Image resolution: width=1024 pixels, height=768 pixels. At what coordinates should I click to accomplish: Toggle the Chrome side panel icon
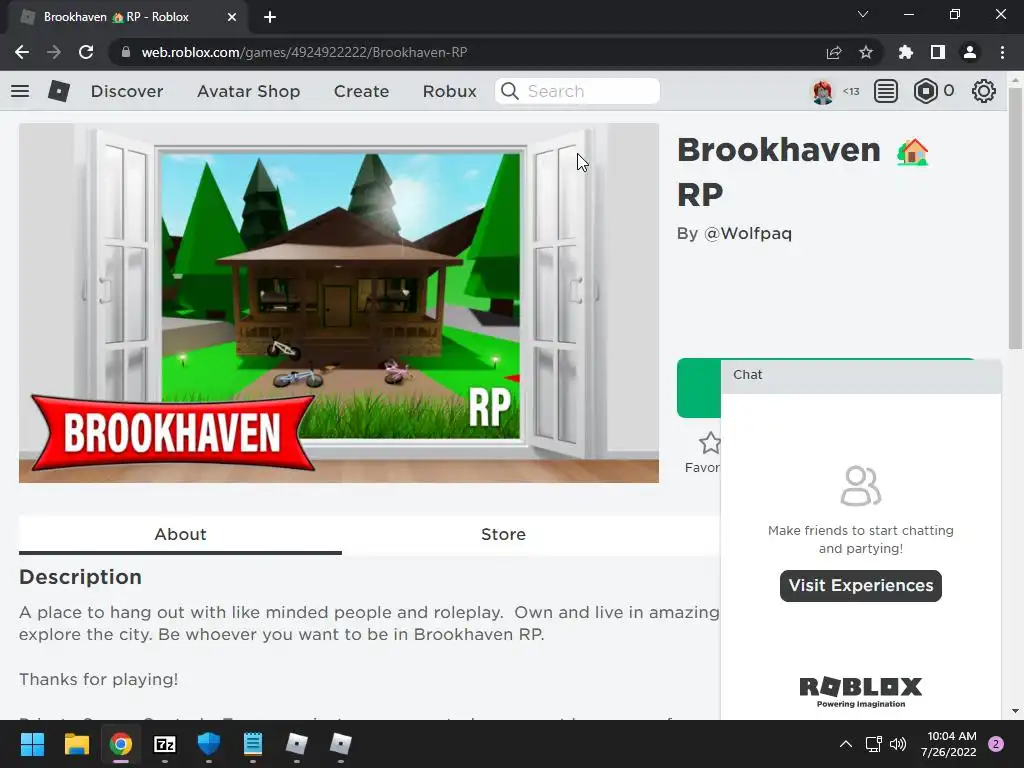[937, 52]
